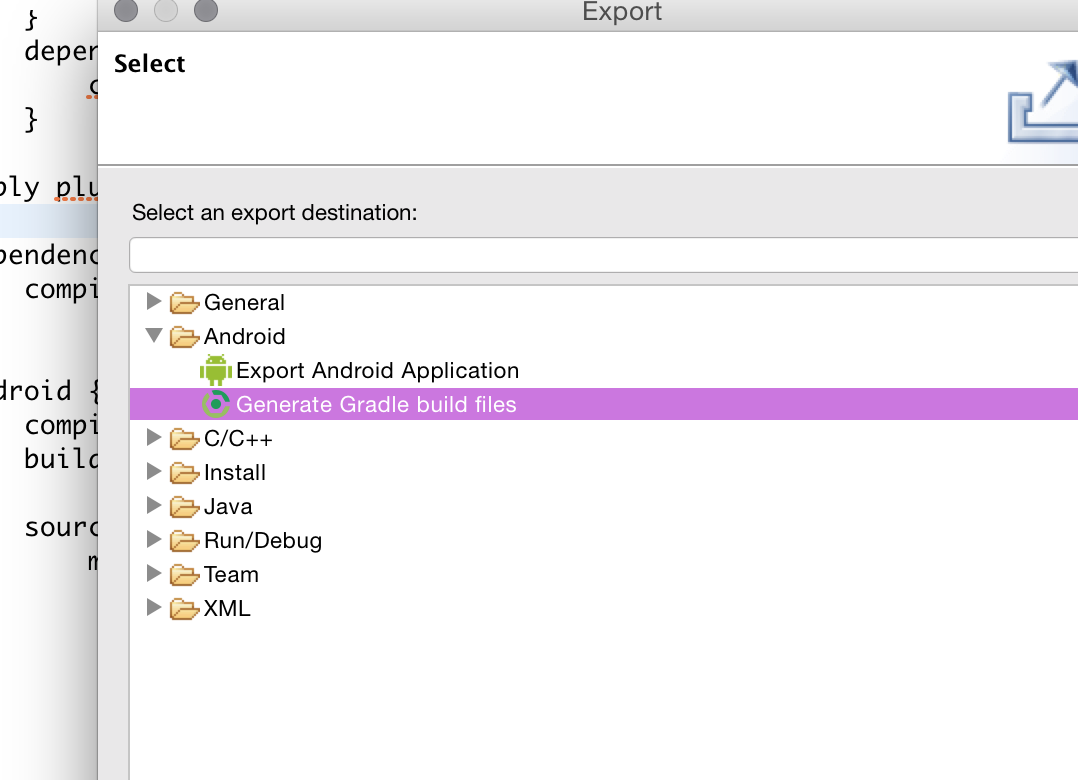Click the XML folder icon

[x=184, y=608]
